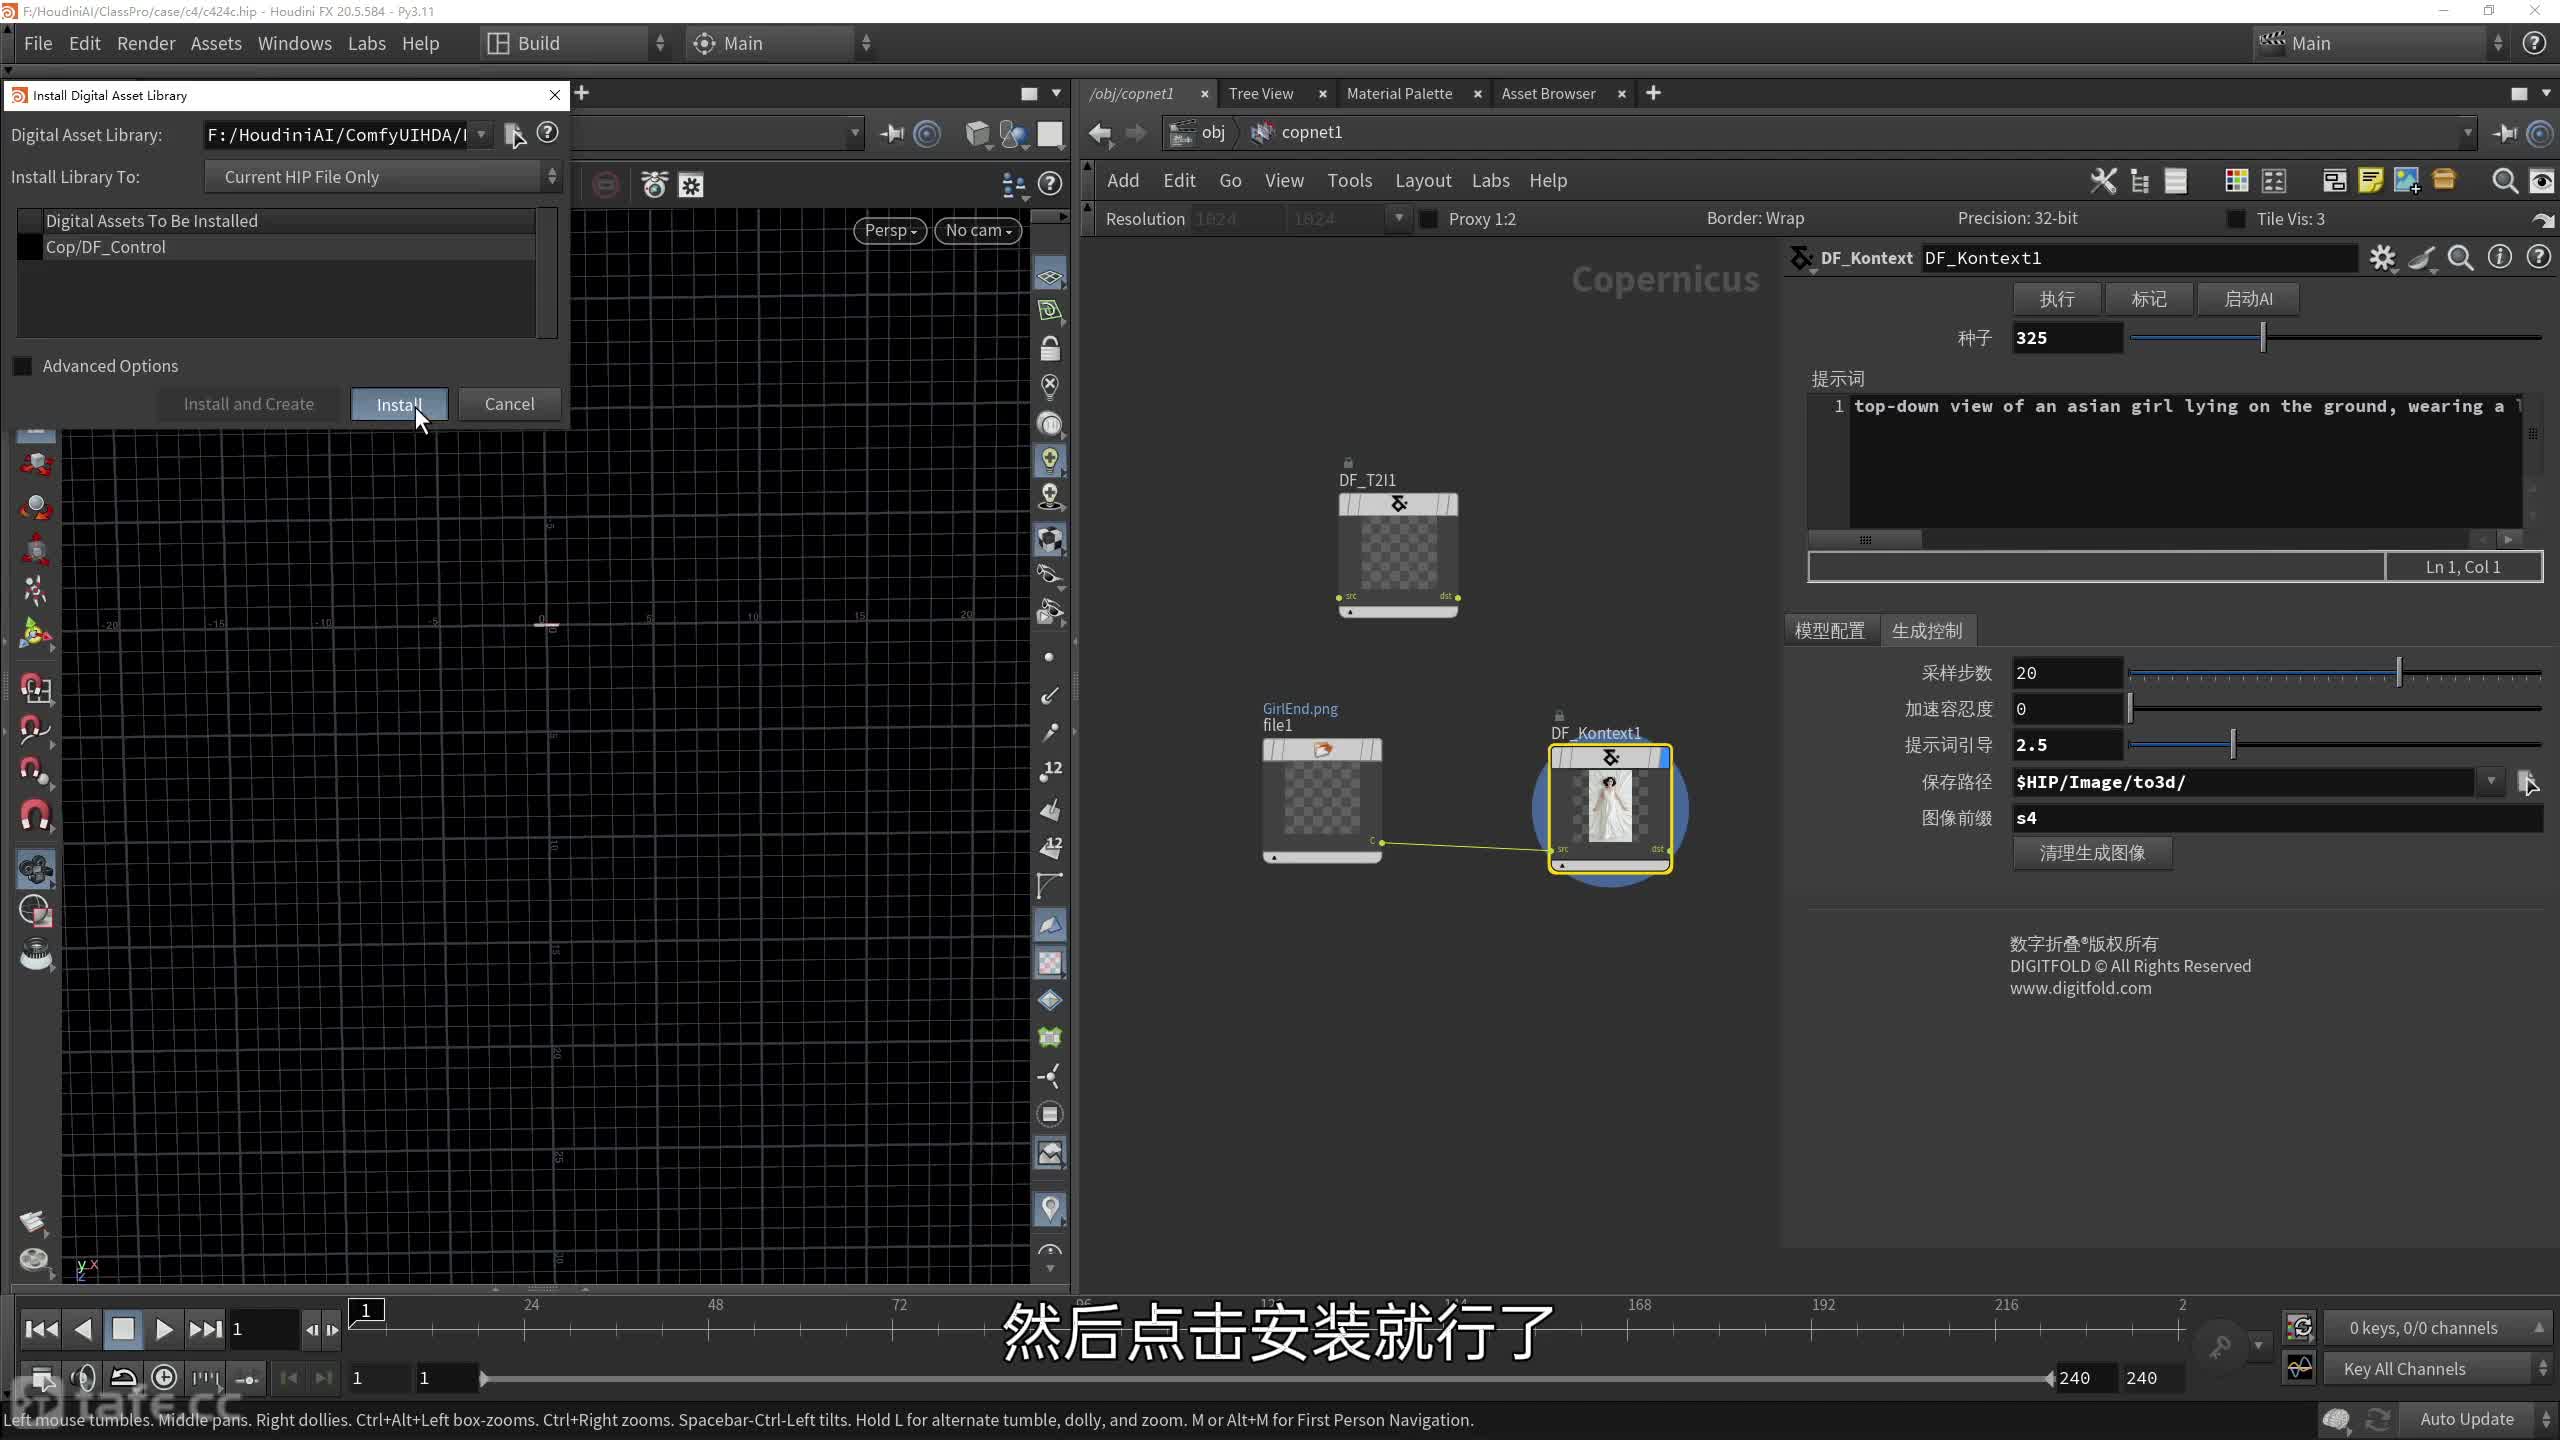This screenshot has width=2560, height=1440.
Task: Toggle the Tile Vis checkbox
Action: (x=2236, y=219)
